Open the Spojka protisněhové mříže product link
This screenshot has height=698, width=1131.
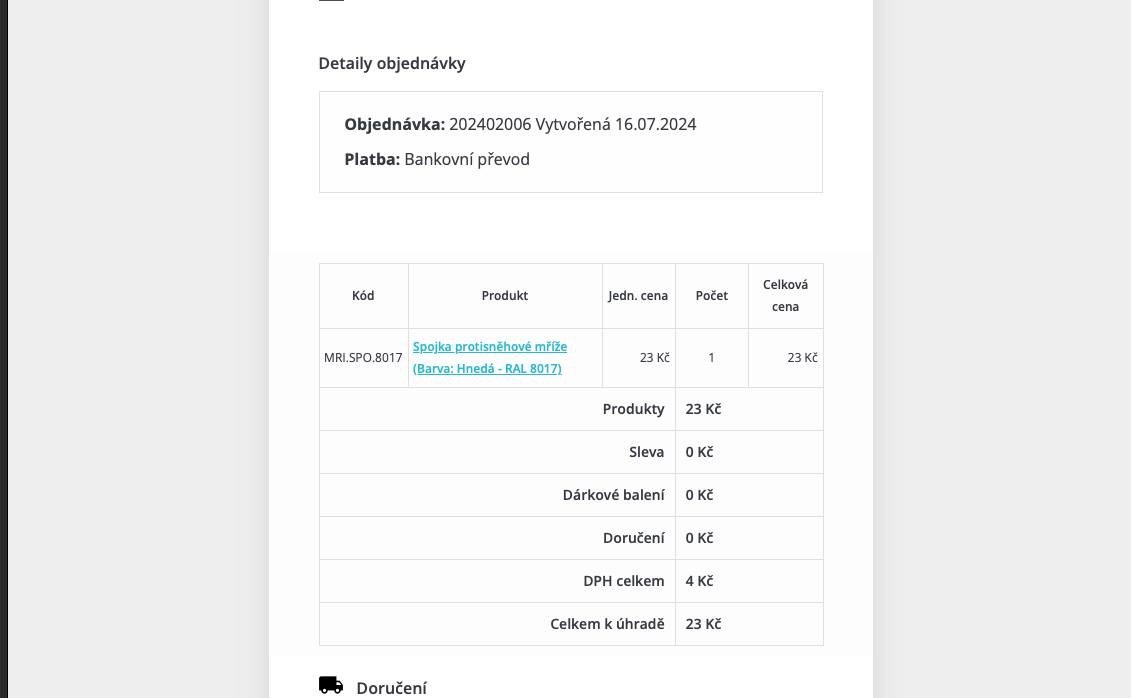click(x=490, y=347)
